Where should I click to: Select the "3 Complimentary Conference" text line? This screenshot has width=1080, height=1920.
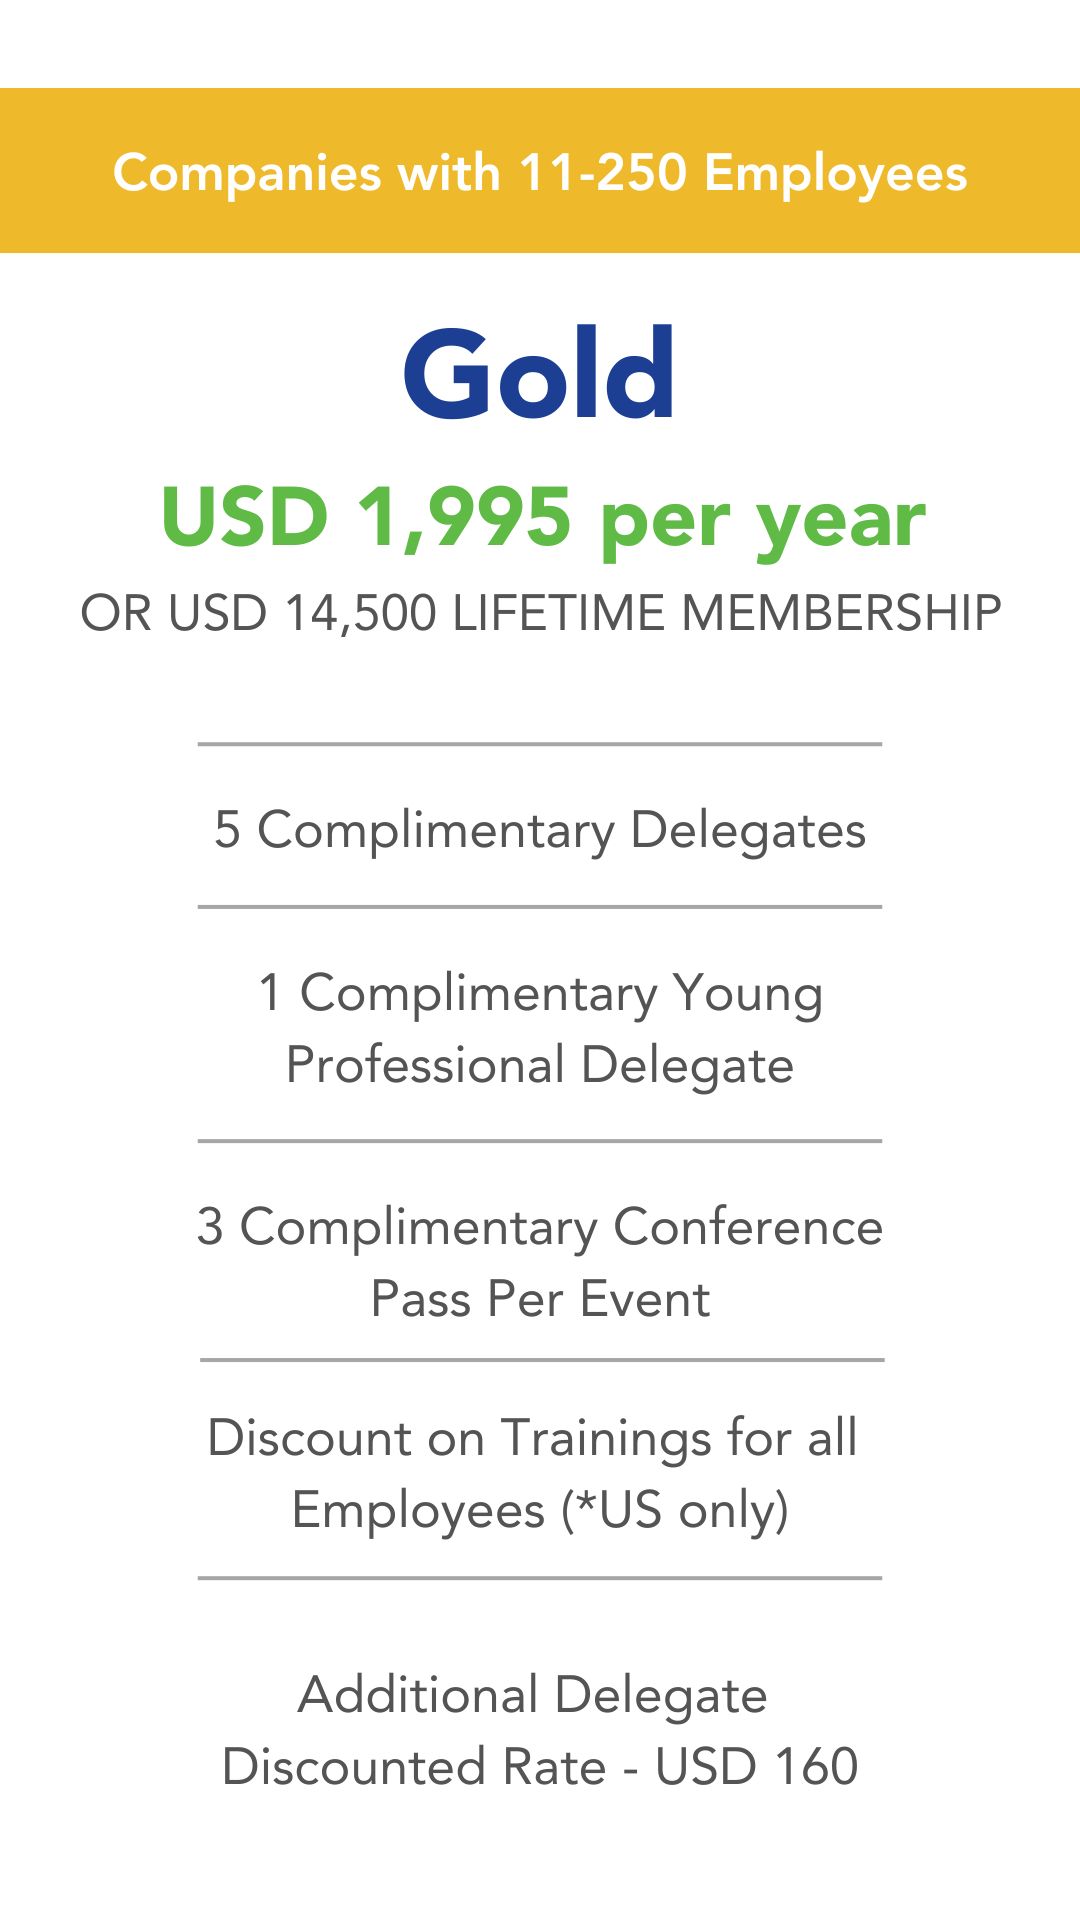[x=540, y=1227]
